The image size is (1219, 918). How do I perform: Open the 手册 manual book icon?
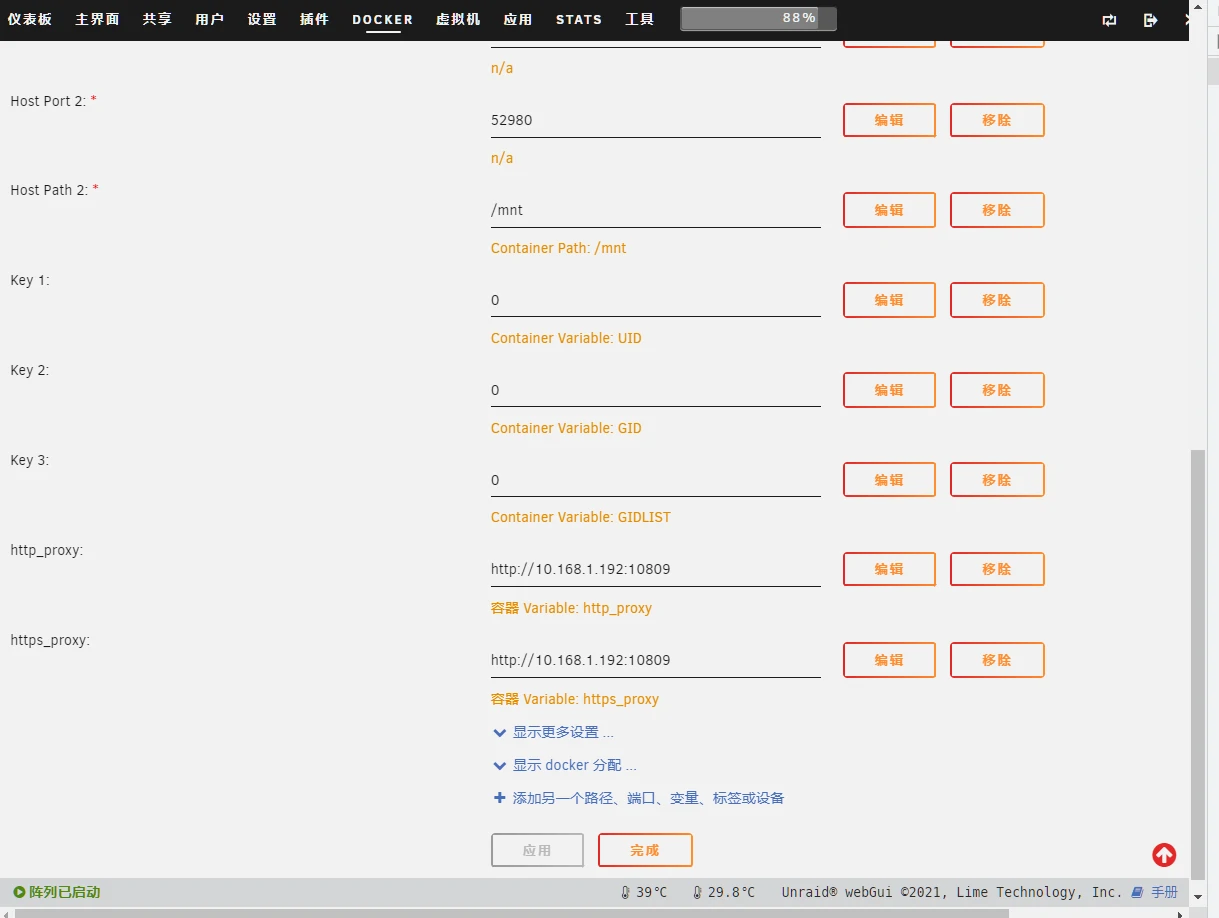(1137, 892)
